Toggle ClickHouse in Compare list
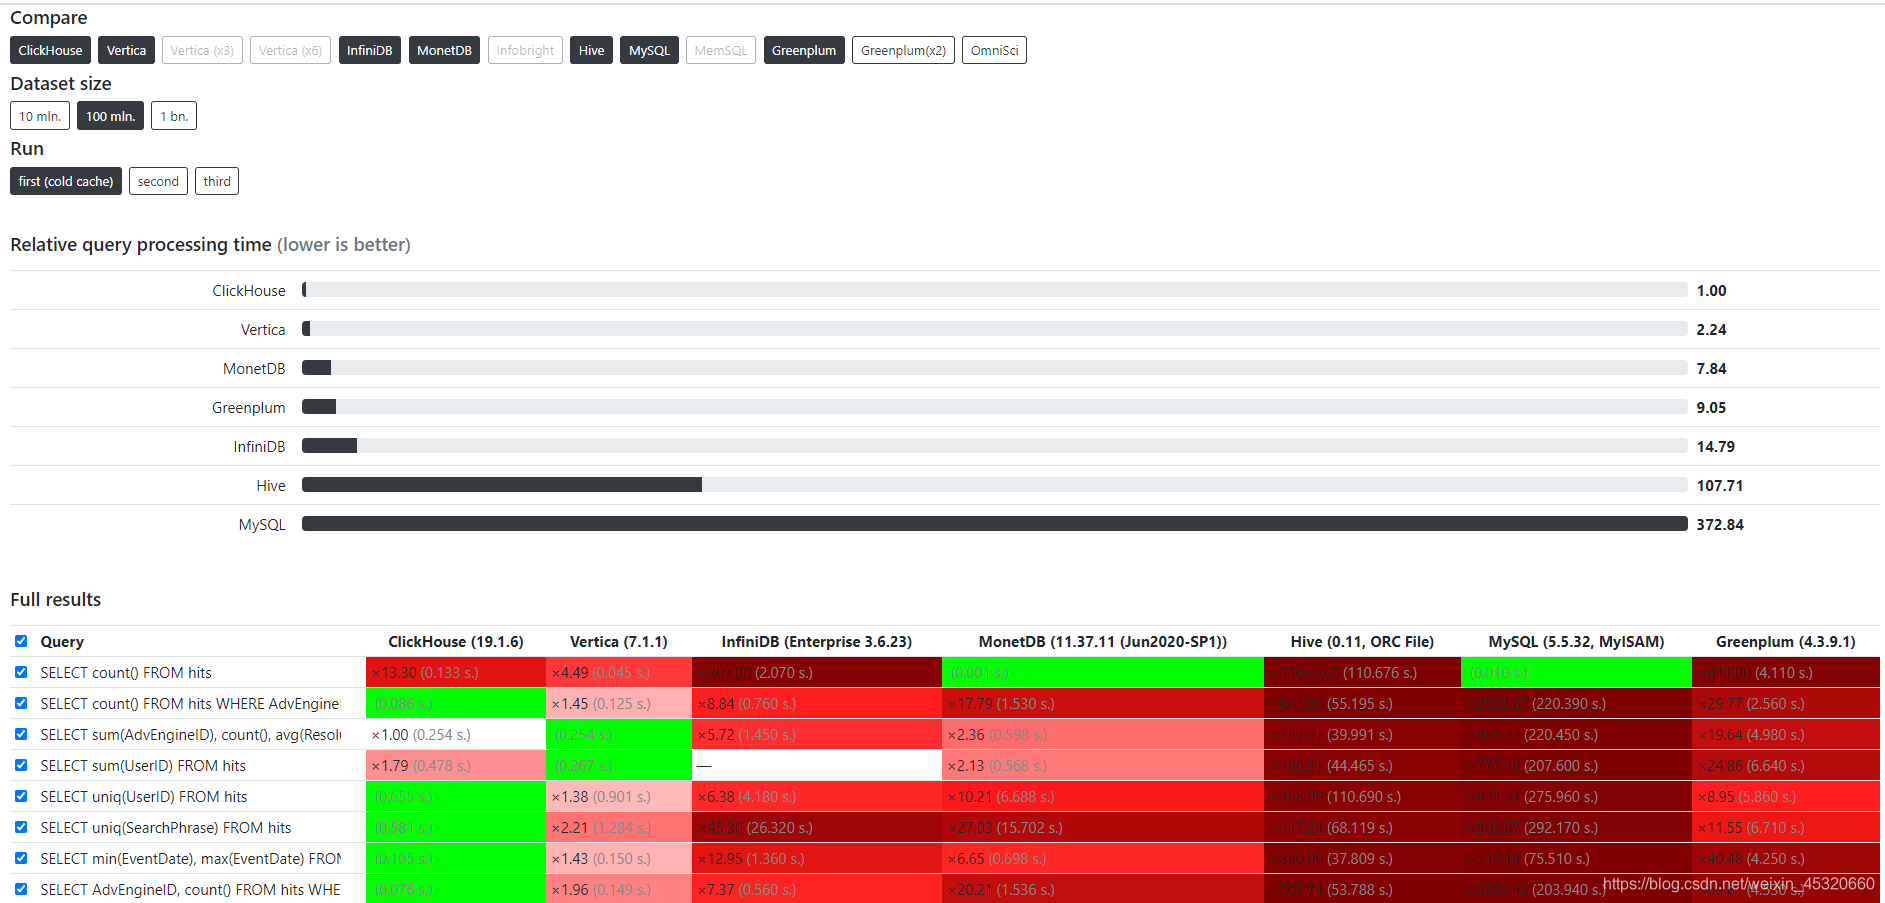 [x=50, y=50]
